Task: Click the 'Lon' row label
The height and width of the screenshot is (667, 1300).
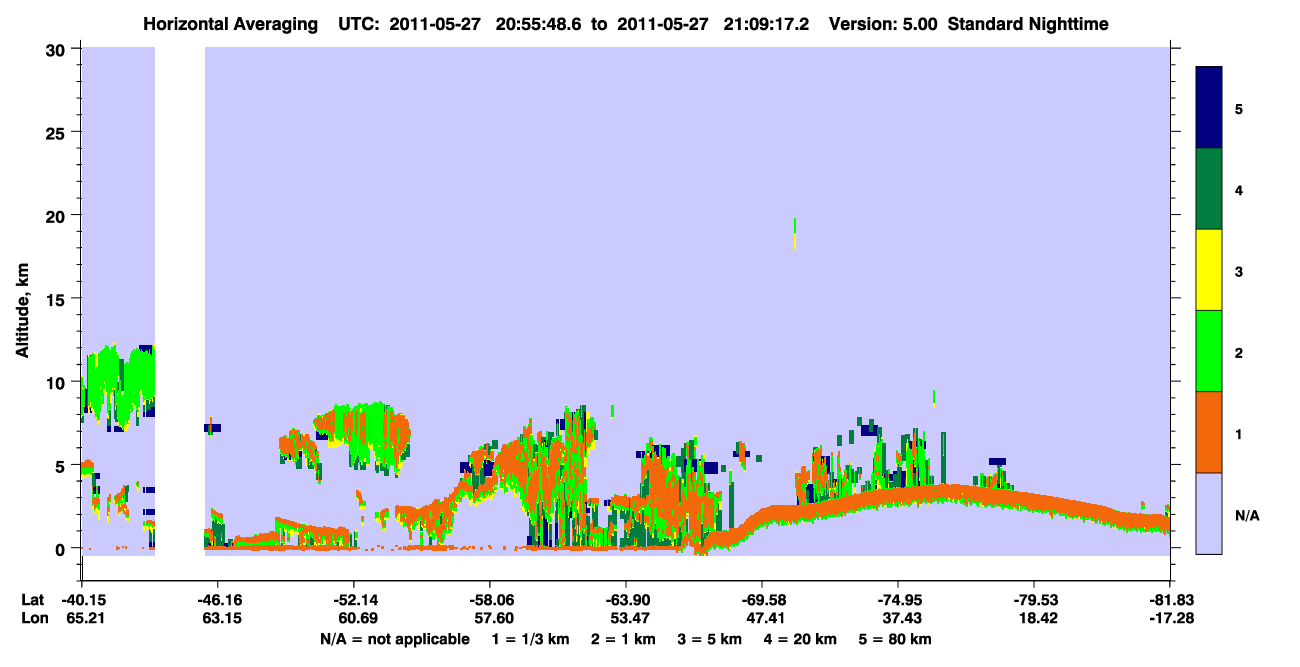Action: point(33,619)
